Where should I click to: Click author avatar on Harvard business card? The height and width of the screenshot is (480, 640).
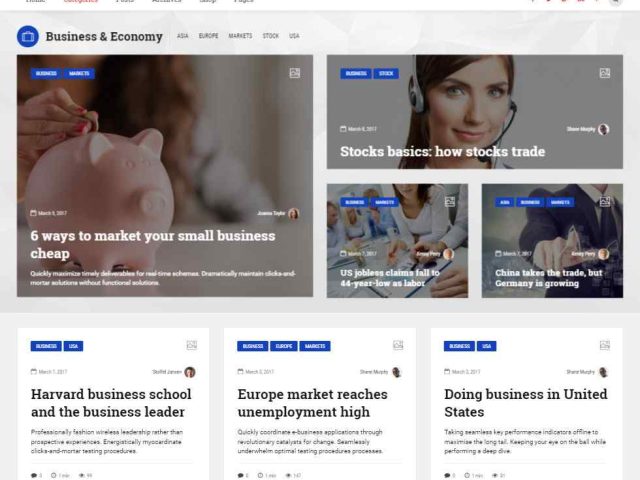pyautogui.click(x=190, y=372)
